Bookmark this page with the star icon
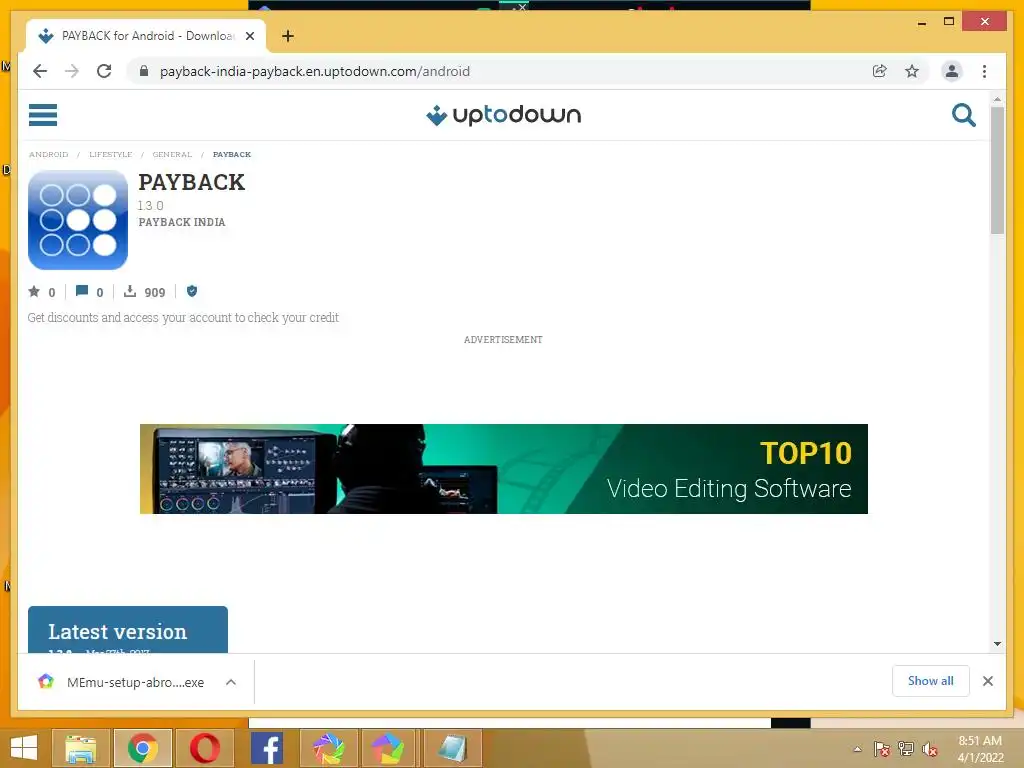Image resolution: width=1024 pixels, height=768 pixels. pyautogui.click(x=912, y=71)
